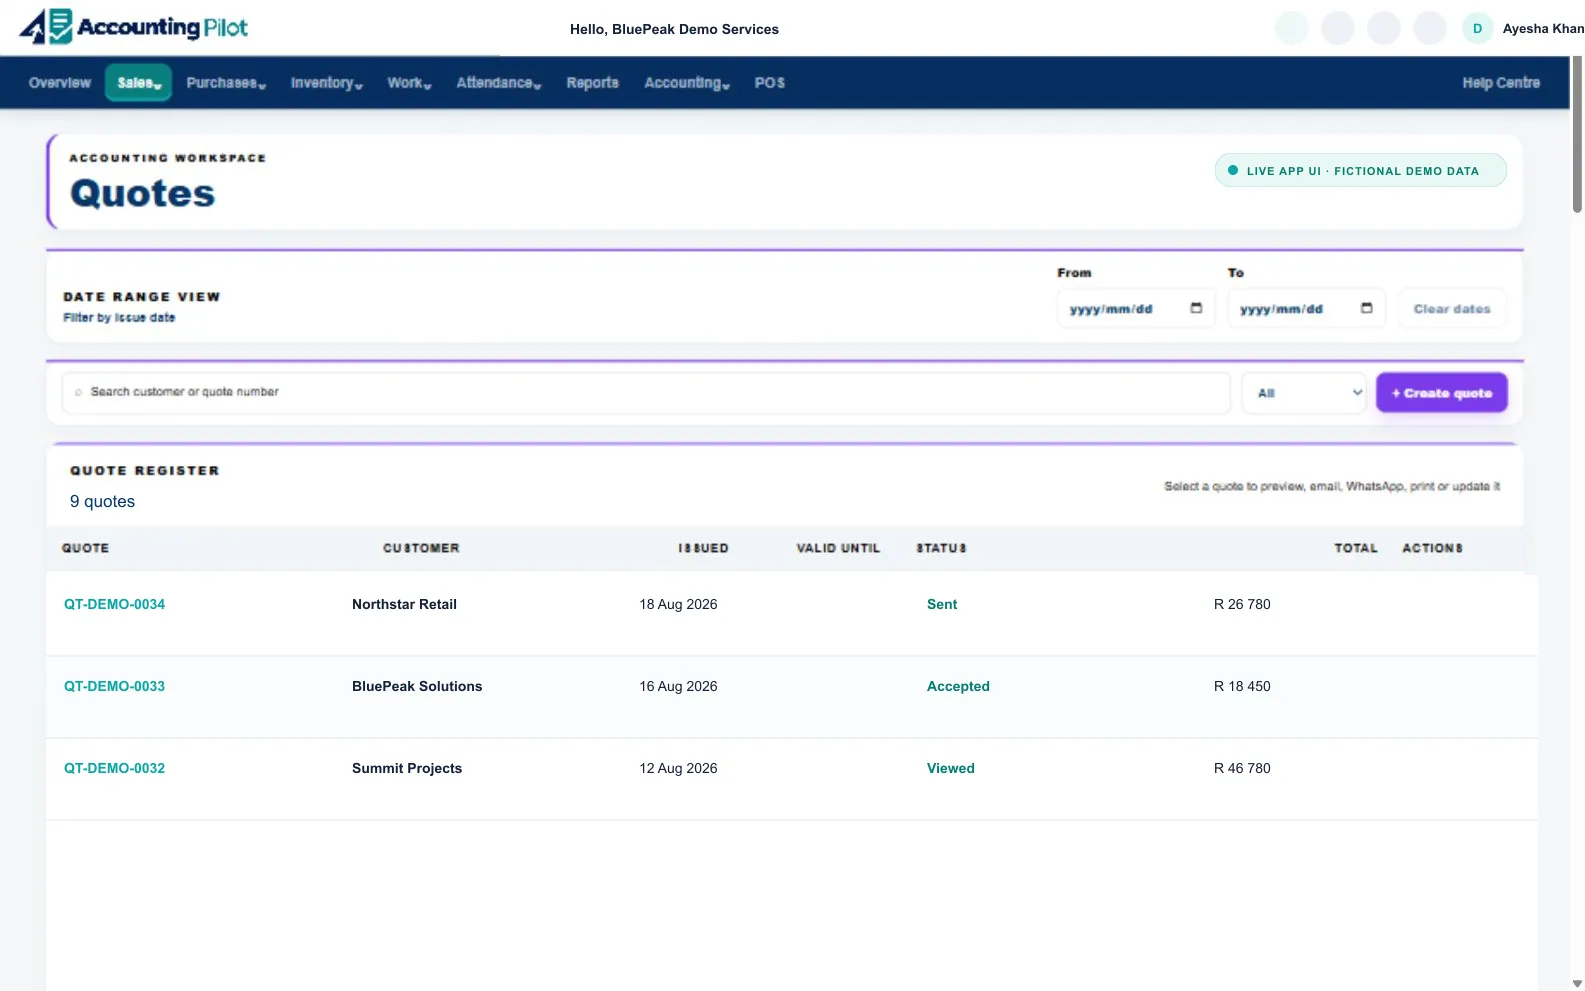
Task: Click the search customer or quote number field
Action: [646, 393]
